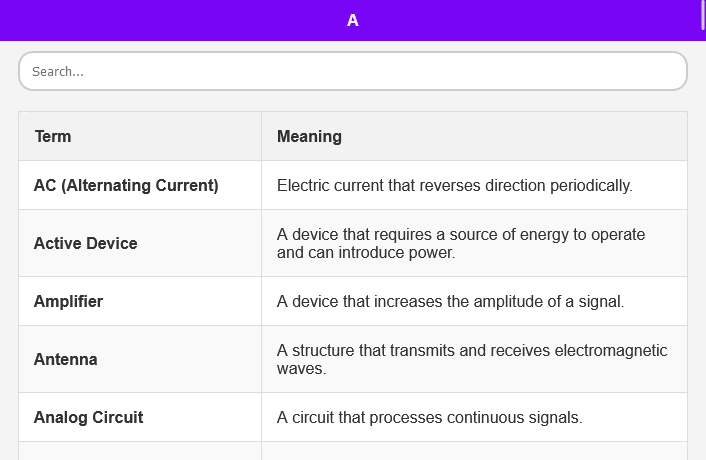
Task: Click 'and can introduce power.' text line
Action: click(x=366, y=253)
